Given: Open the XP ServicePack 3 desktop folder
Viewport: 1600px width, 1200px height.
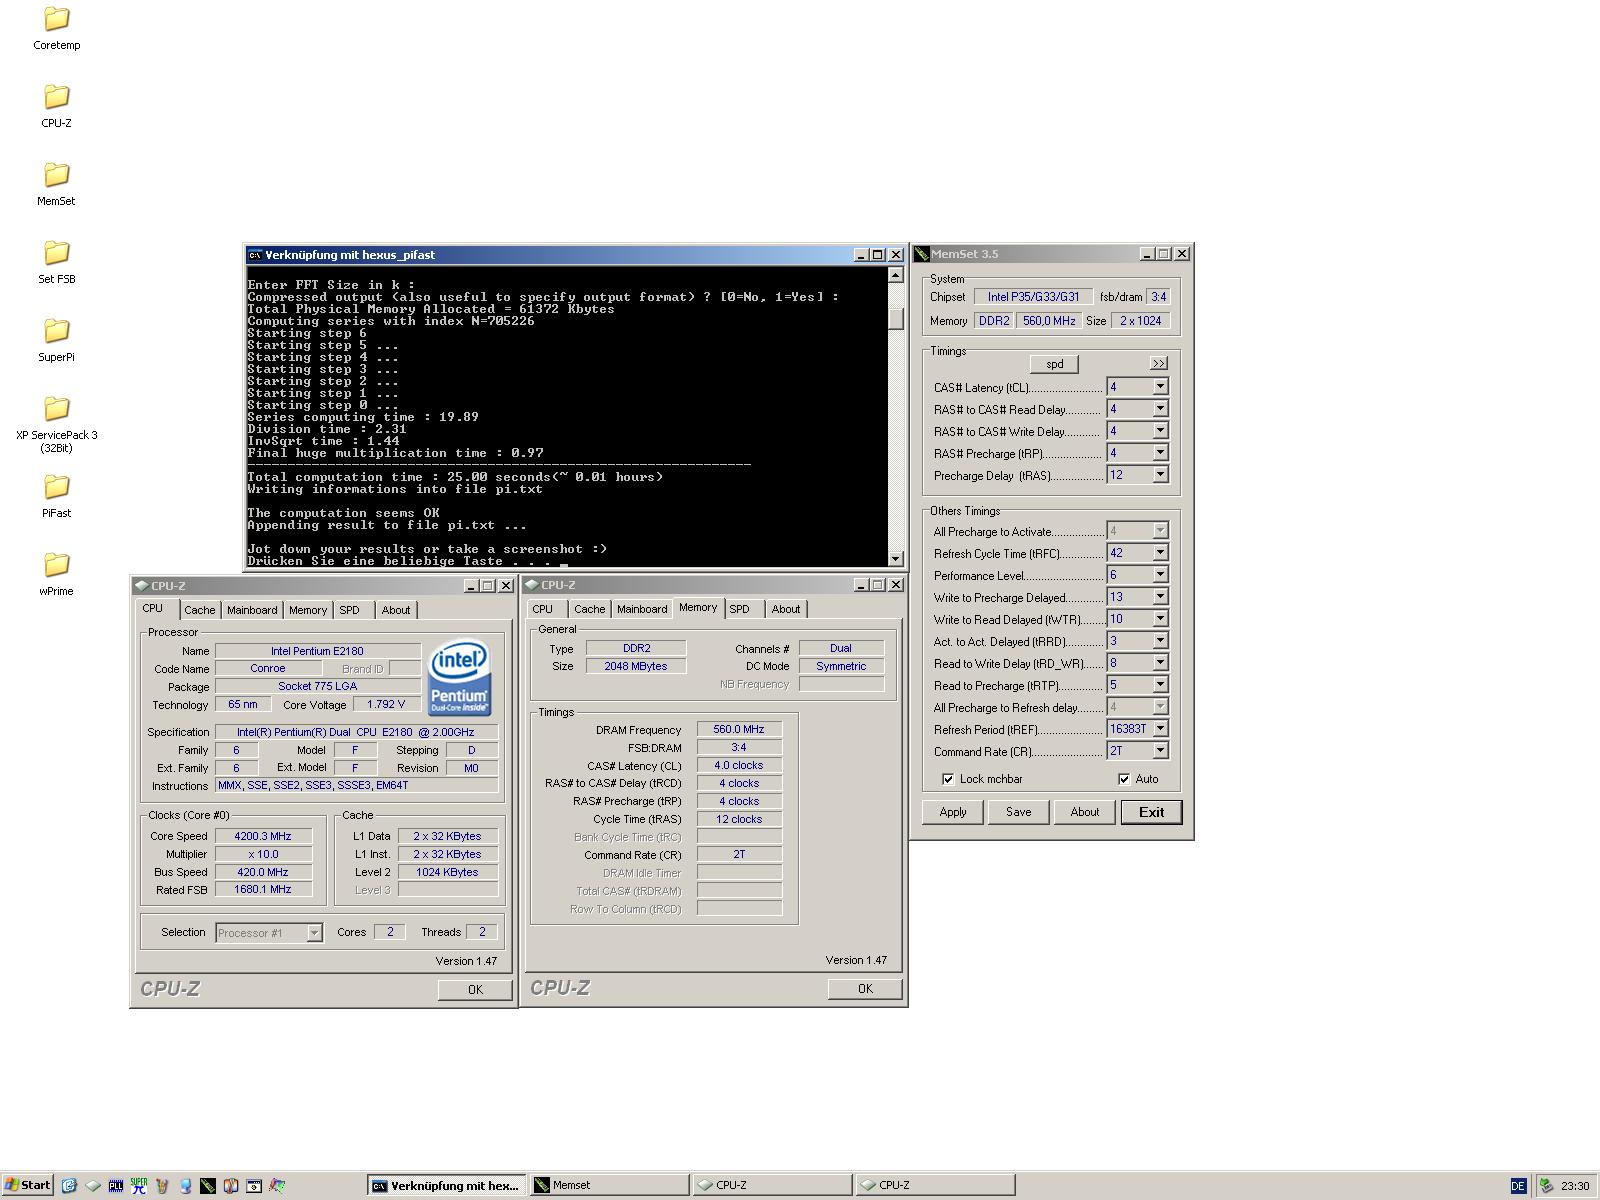Looking at the screenshot, I should 57,424.
